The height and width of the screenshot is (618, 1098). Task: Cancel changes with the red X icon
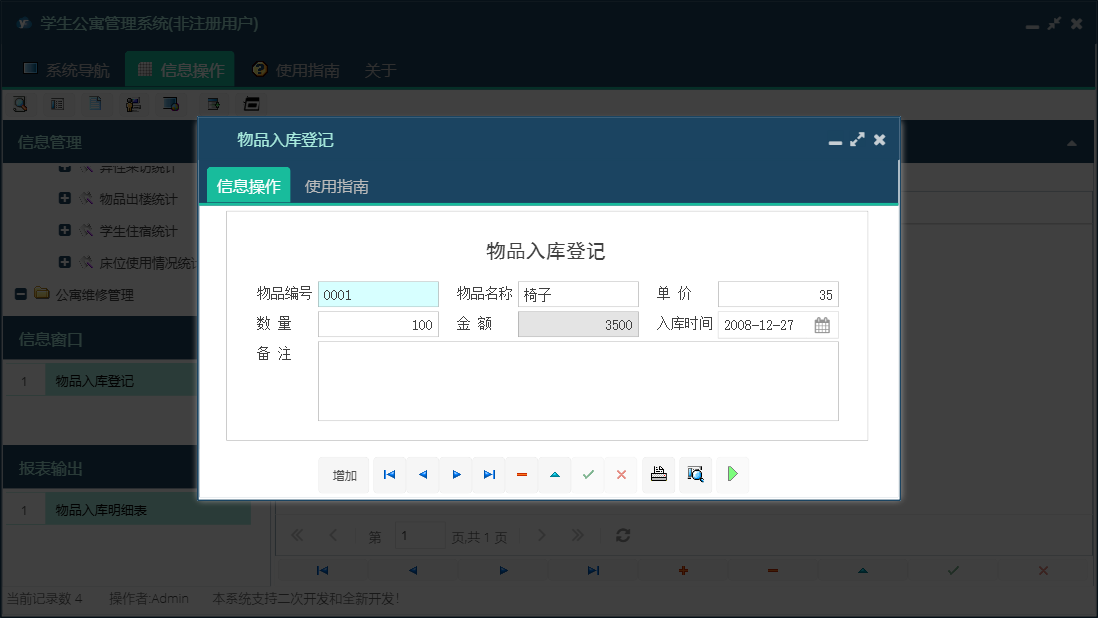621,474
